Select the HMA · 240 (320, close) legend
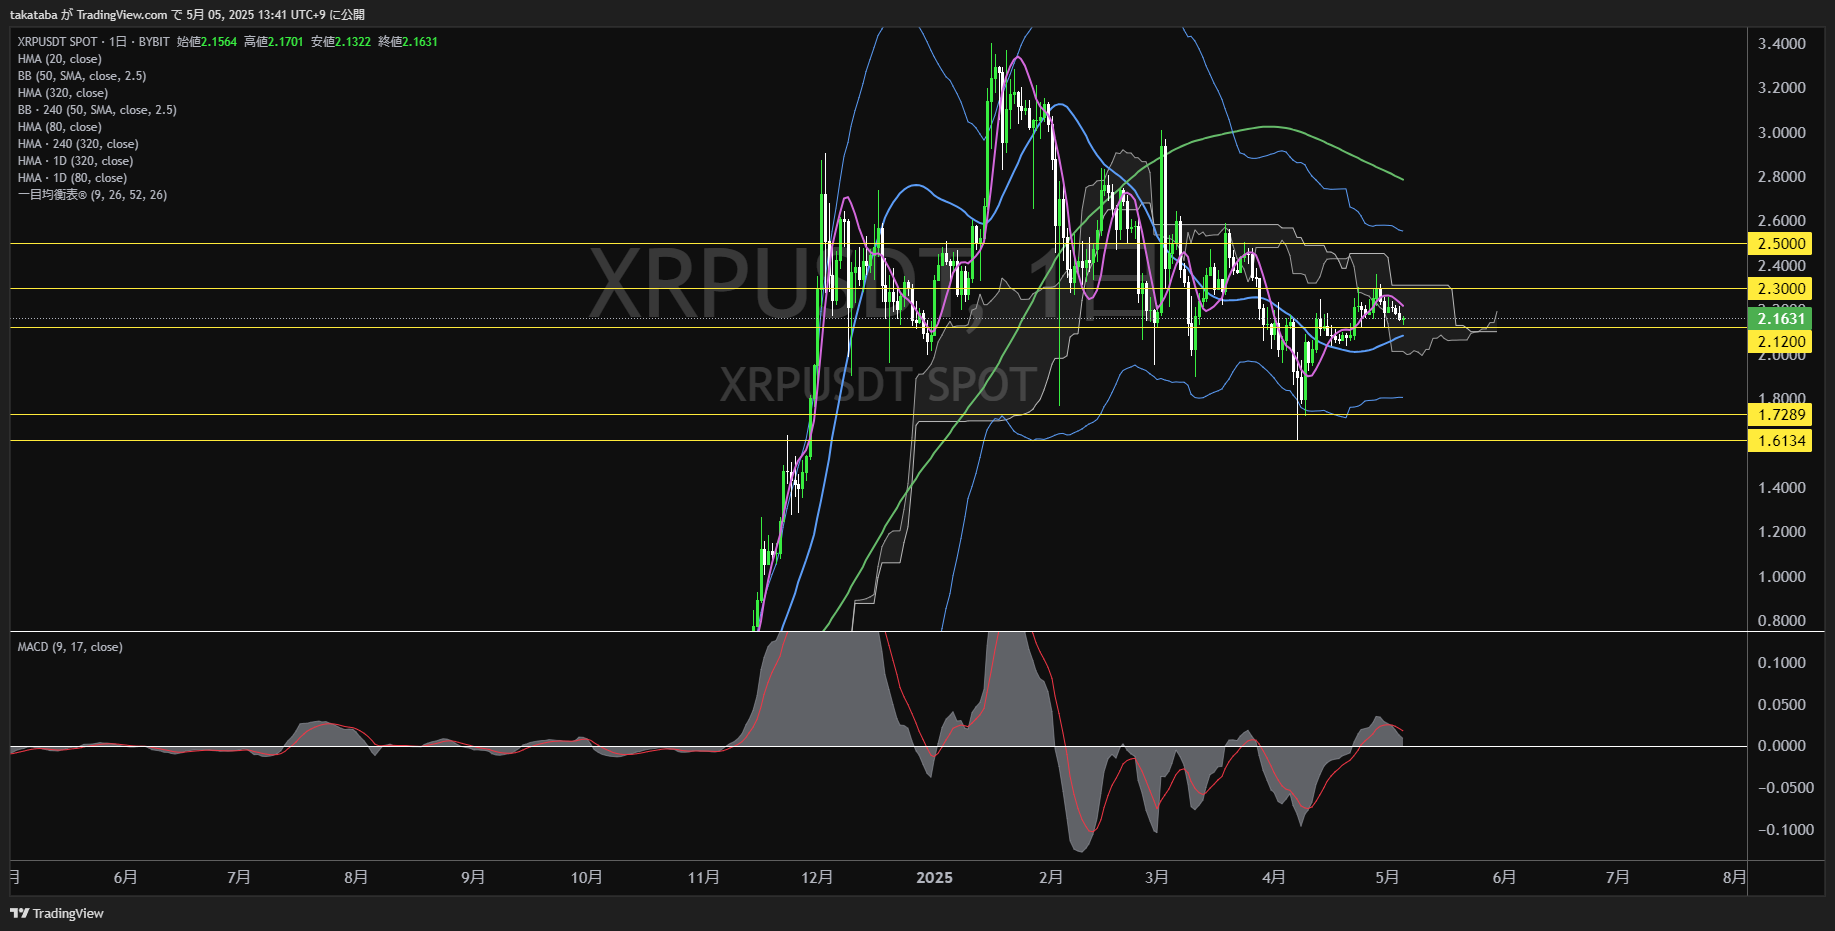 pyautogui.click(x=78, y=144)
